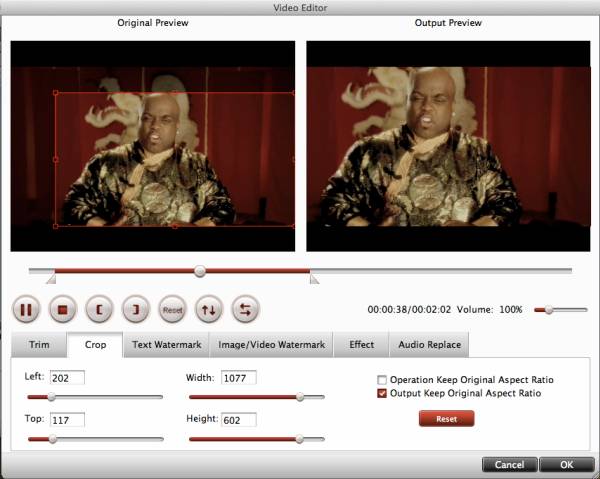The height and width of the screenshot is (479, 600).
Task: Click the Volume slider knob
Action: (549, 310)
